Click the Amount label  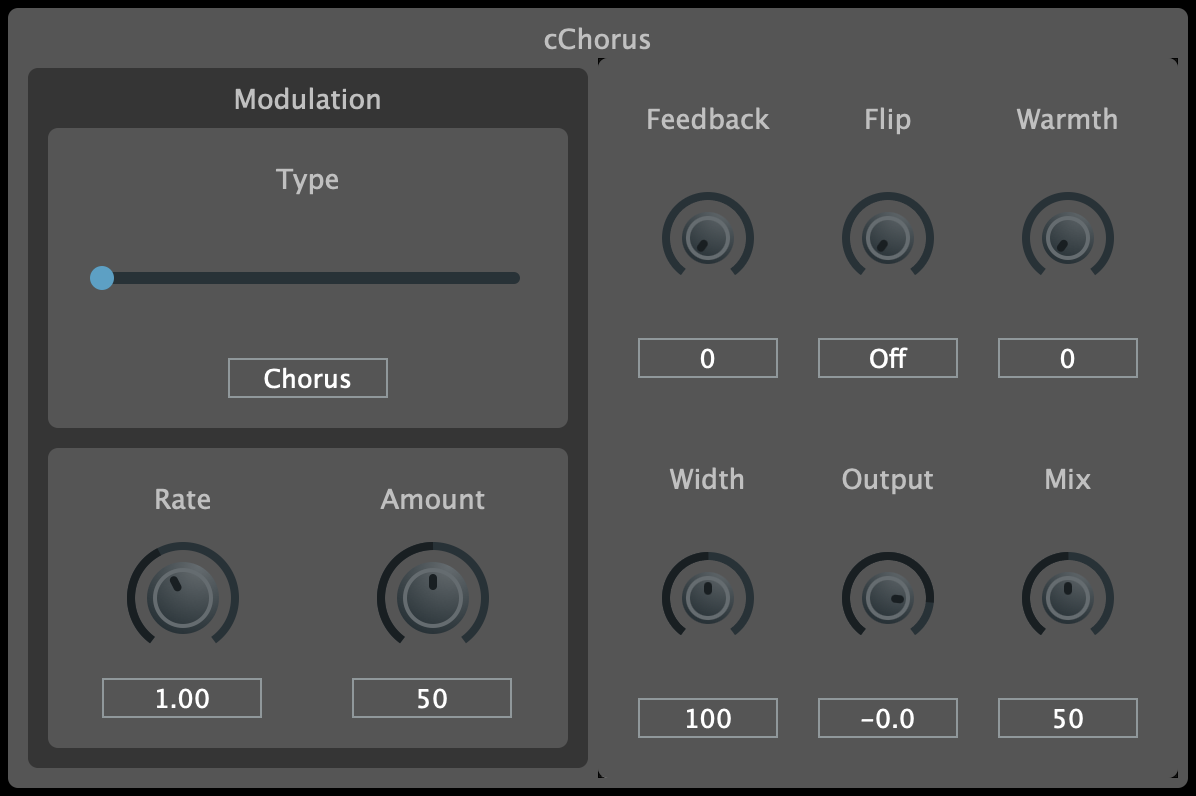[432, 499]
